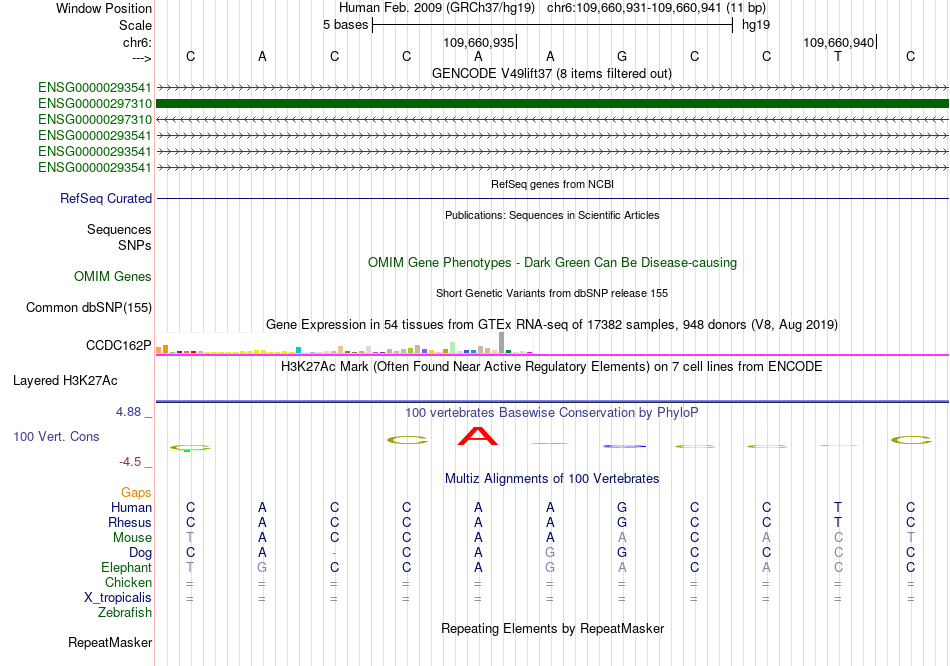Image resolution: width=950 pixels, height=666 pixels.
Task: Select the Dog species row label
Action: (141, 552)
